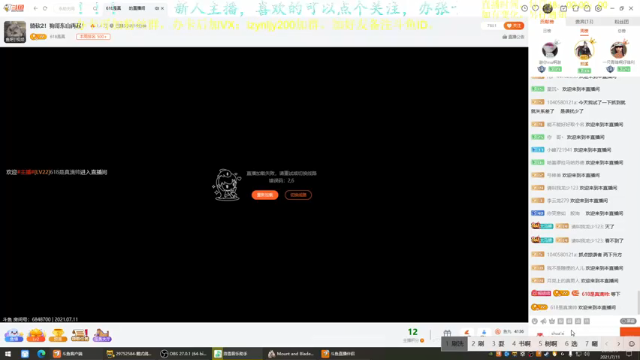Click the page refresh icon

click(45, 8)
